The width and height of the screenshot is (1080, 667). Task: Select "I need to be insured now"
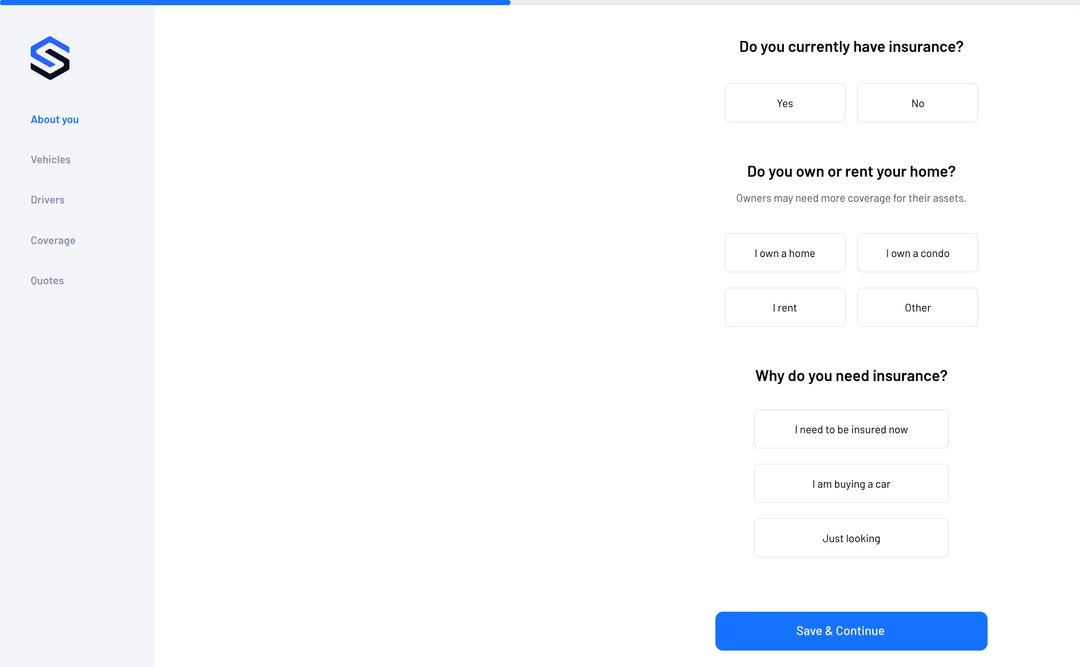click(851, 428)
